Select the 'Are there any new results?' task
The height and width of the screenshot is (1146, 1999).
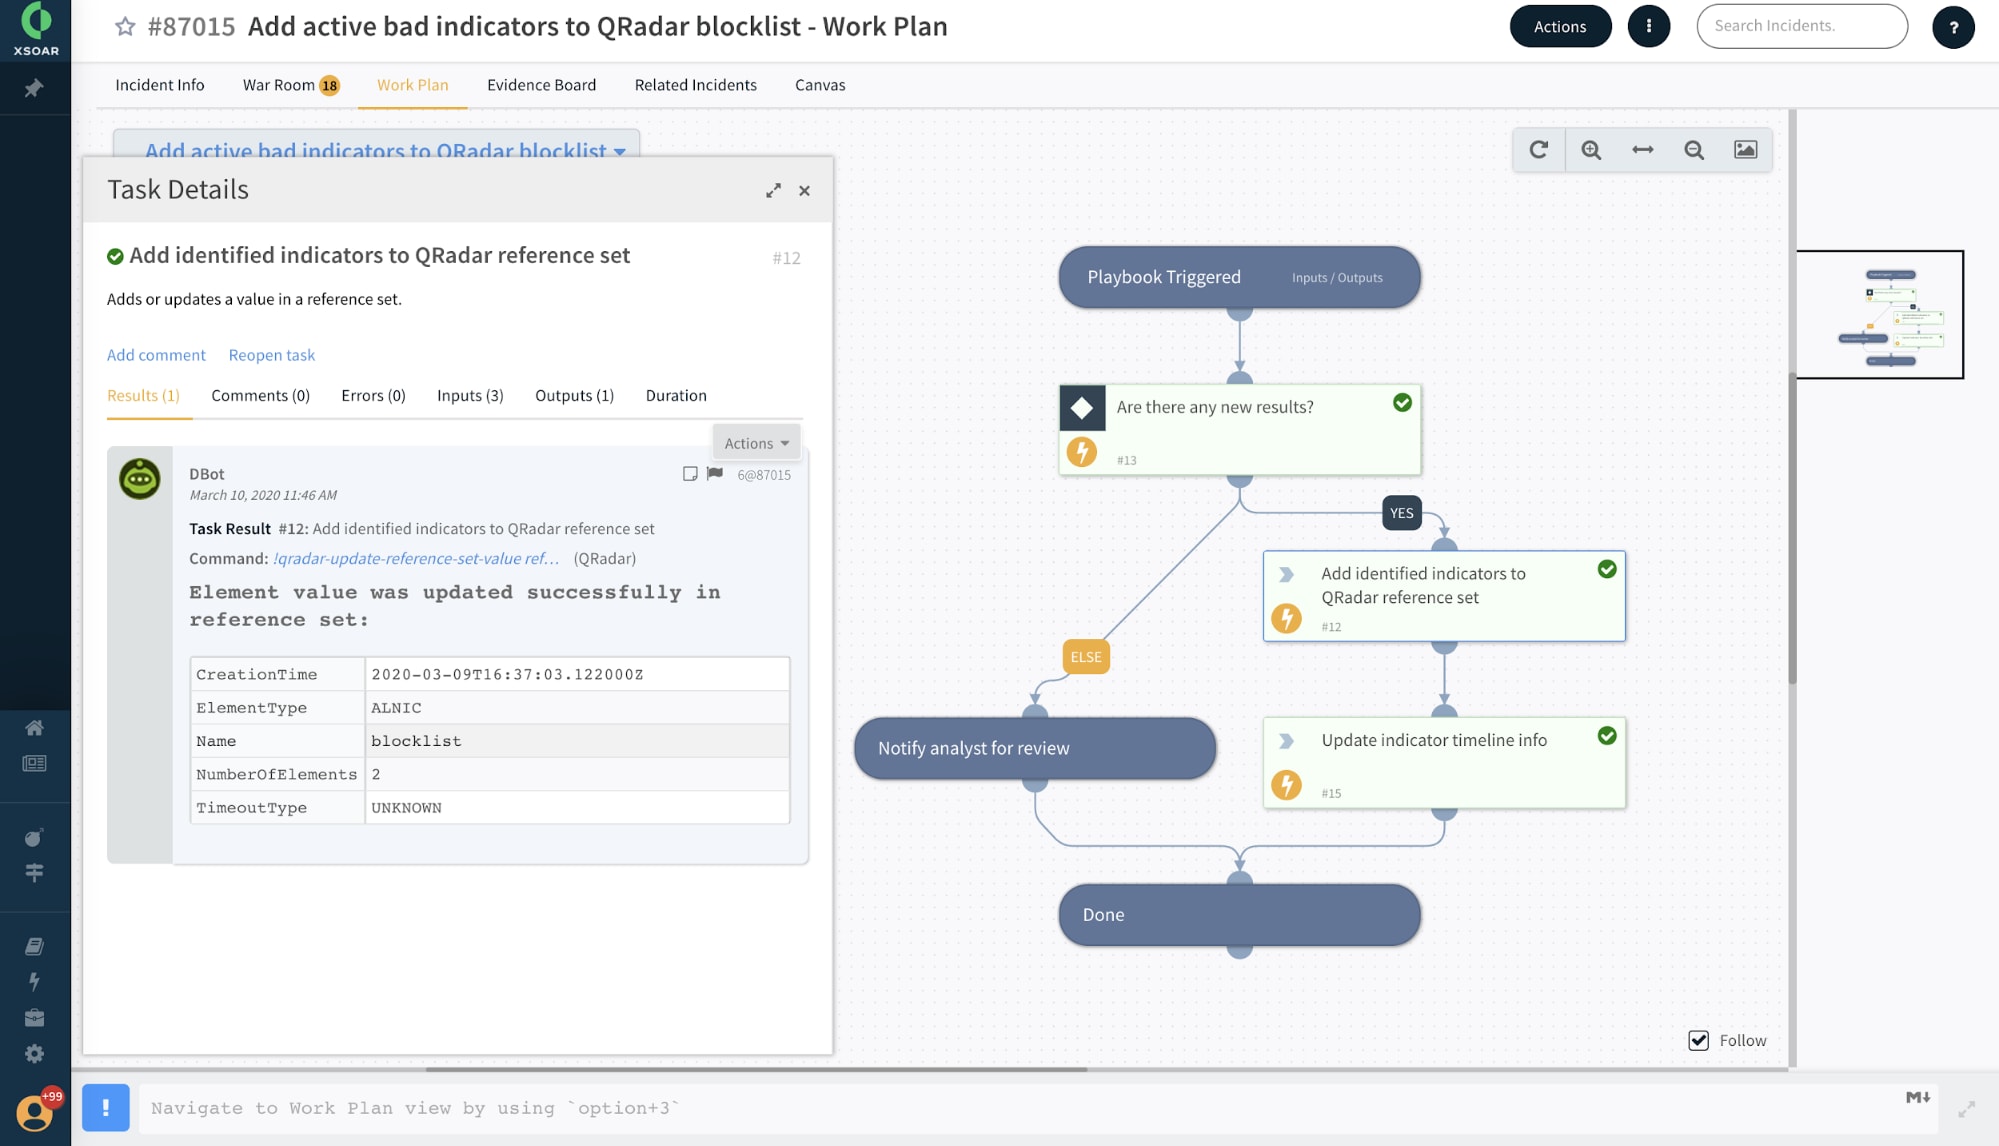(1239, 430)
